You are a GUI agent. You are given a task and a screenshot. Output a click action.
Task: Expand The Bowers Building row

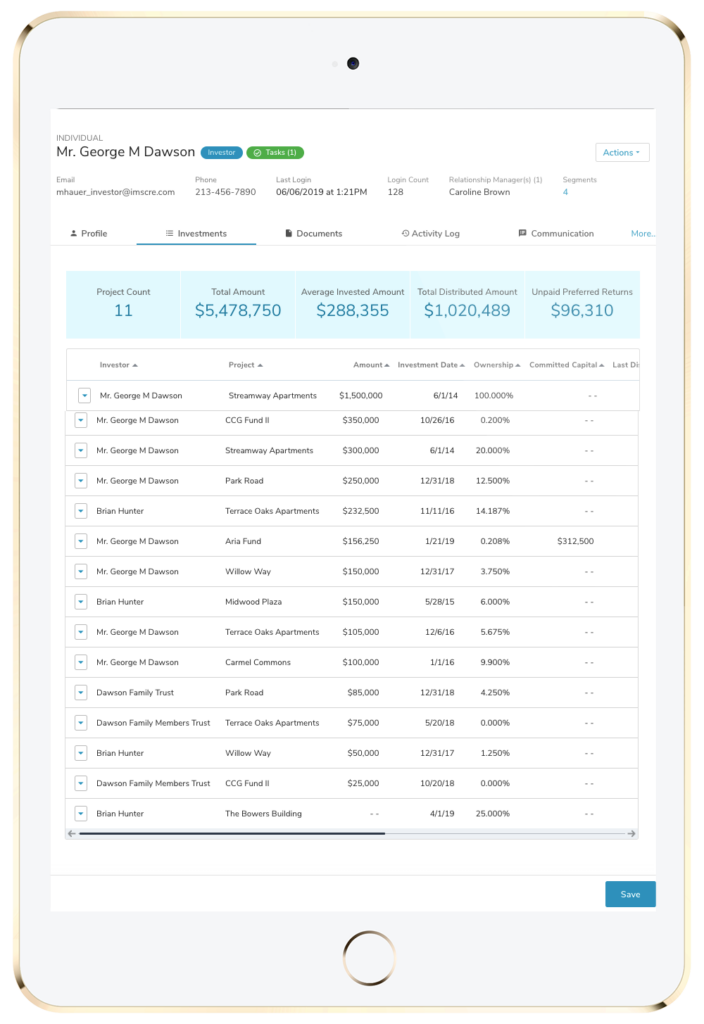click(81, 814)
